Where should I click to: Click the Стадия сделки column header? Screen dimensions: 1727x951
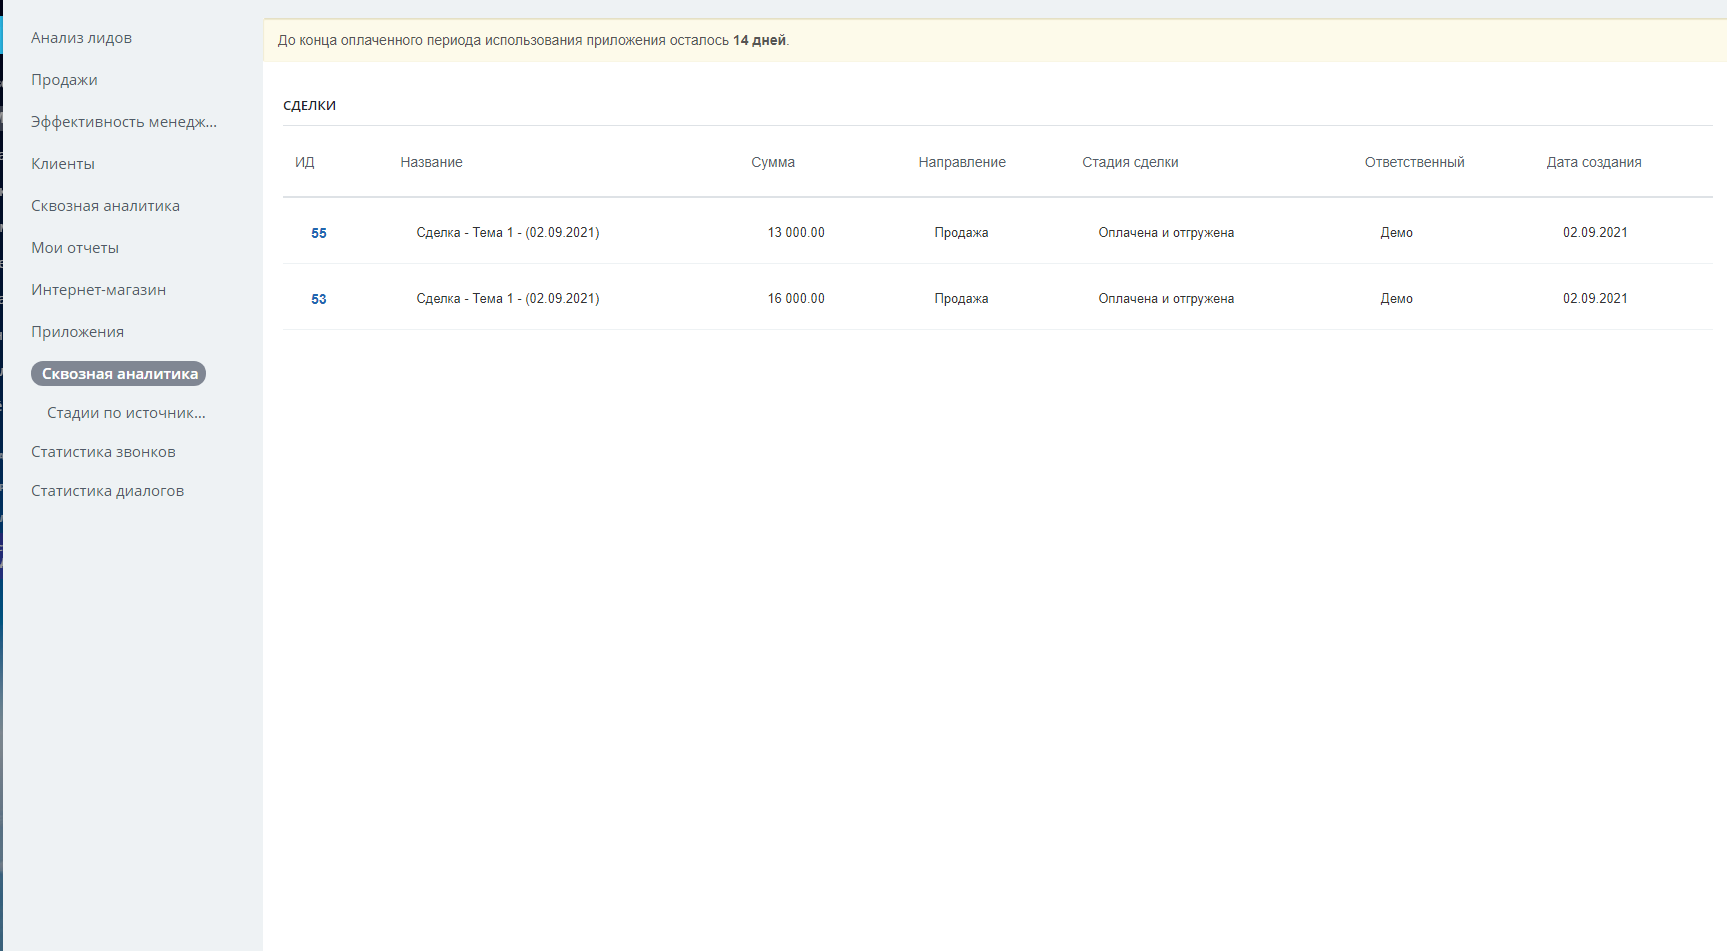[x=1130, y=162]
